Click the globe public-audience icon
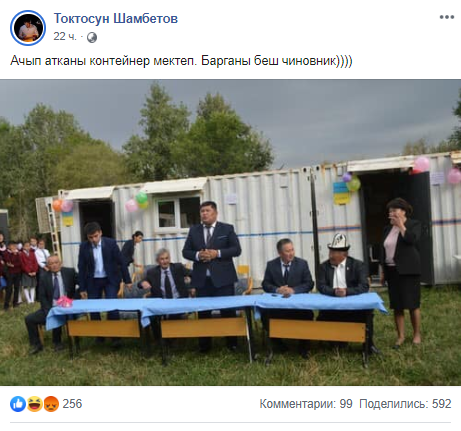Image resolution: width=461 pixels, height=431 pixels. pyautogui.click(x=92, y=37)
